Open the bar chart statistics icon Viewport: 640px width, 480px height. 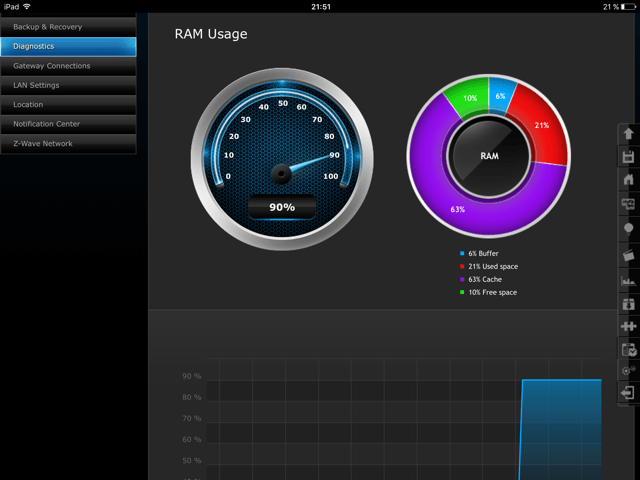coord(628,280)
